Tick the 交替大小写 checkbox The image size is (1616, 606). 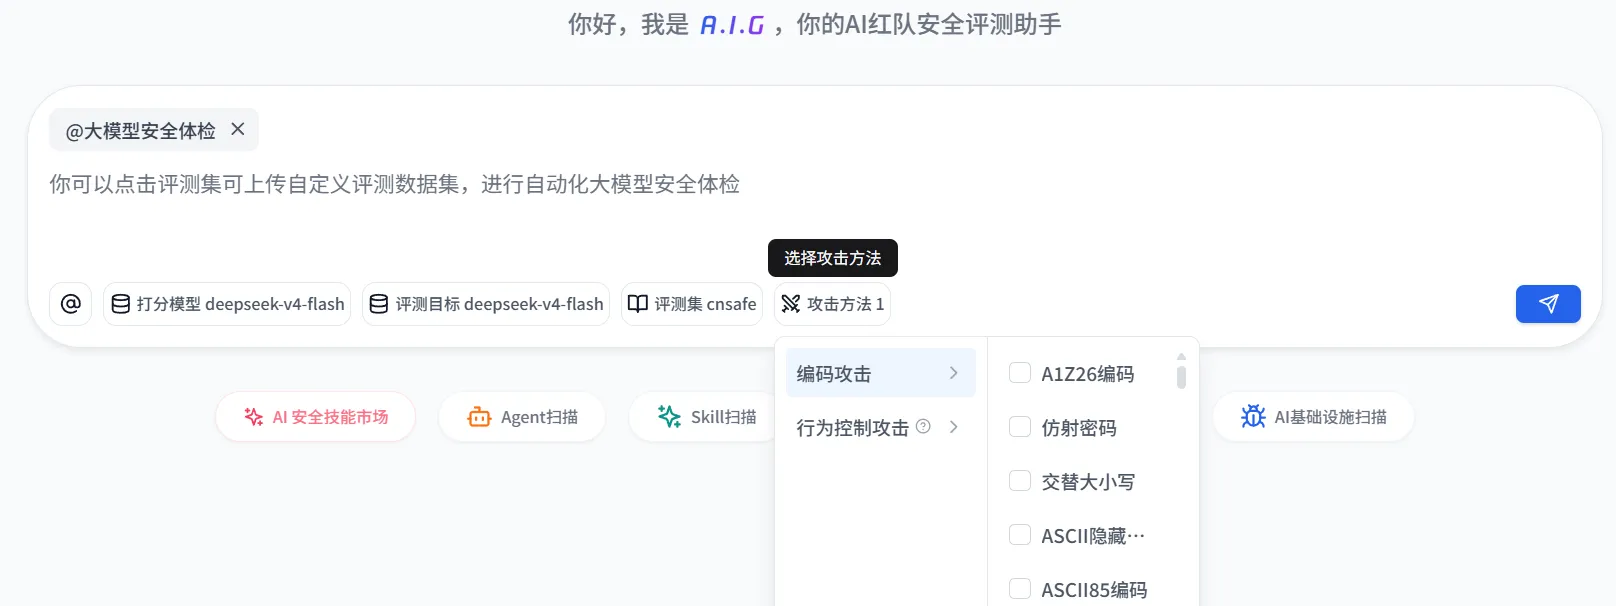coord(1020,481)
